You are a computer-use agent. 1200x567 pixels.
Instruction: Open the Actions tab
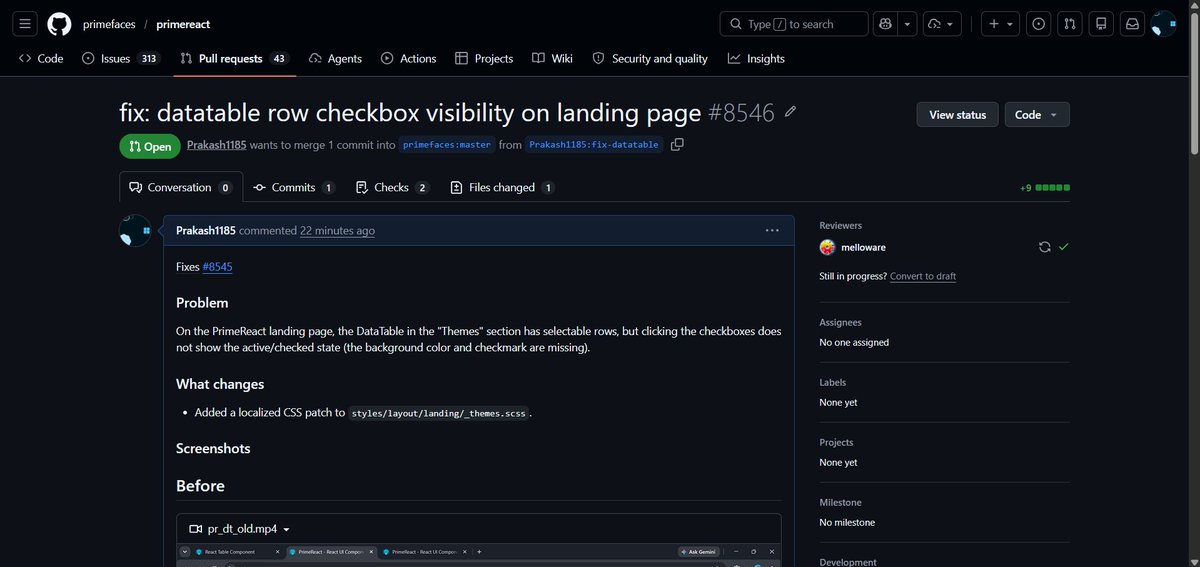coord(408,59)
